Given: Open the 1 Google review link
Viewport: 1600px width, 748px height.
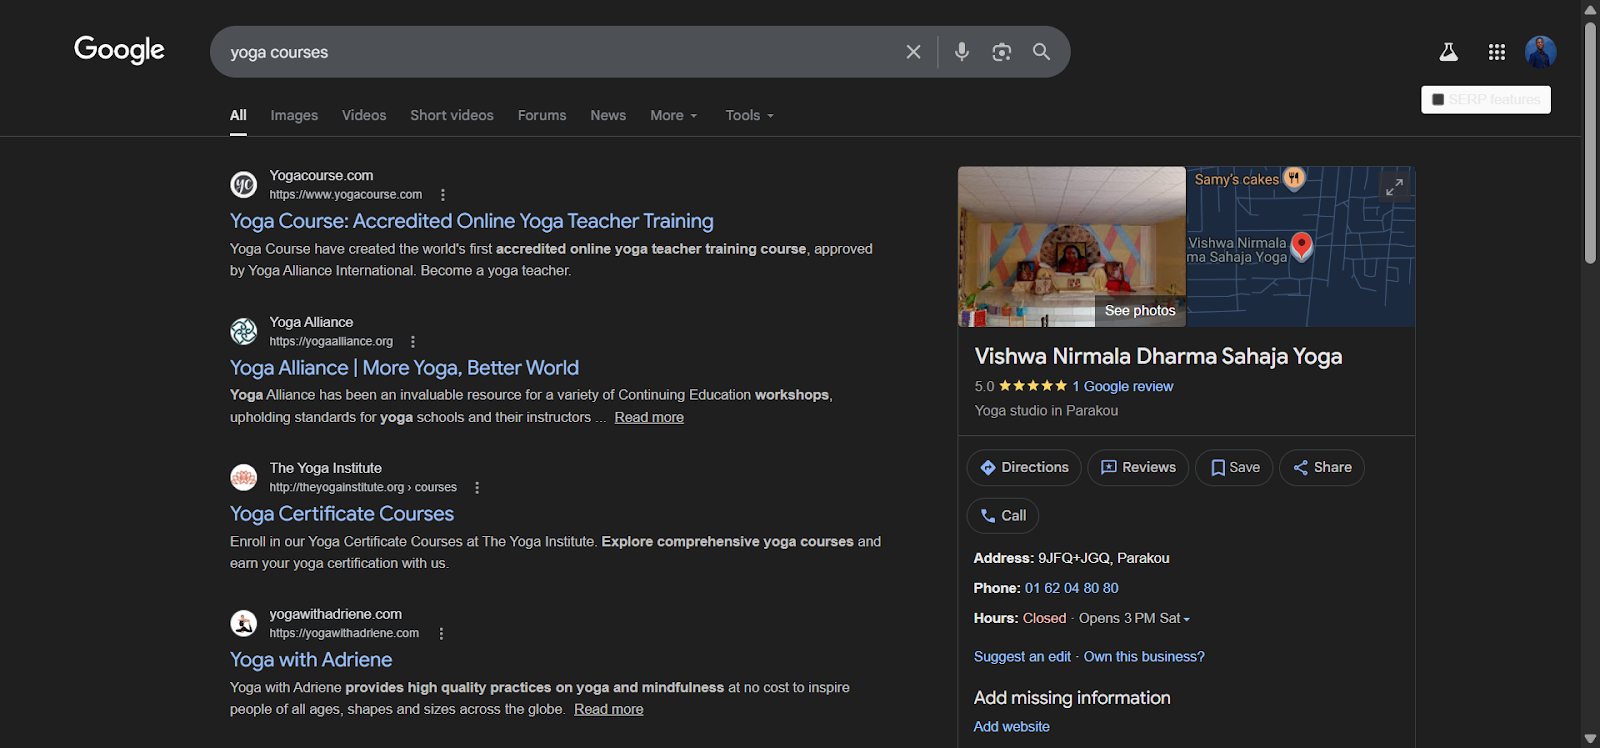Looking at the screenshot, I should tap(1123, 386).
